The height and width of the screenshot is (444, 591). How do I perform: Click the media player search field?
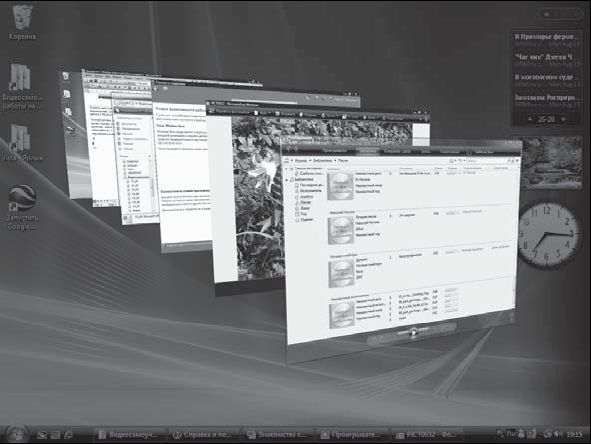pos(487,161)
